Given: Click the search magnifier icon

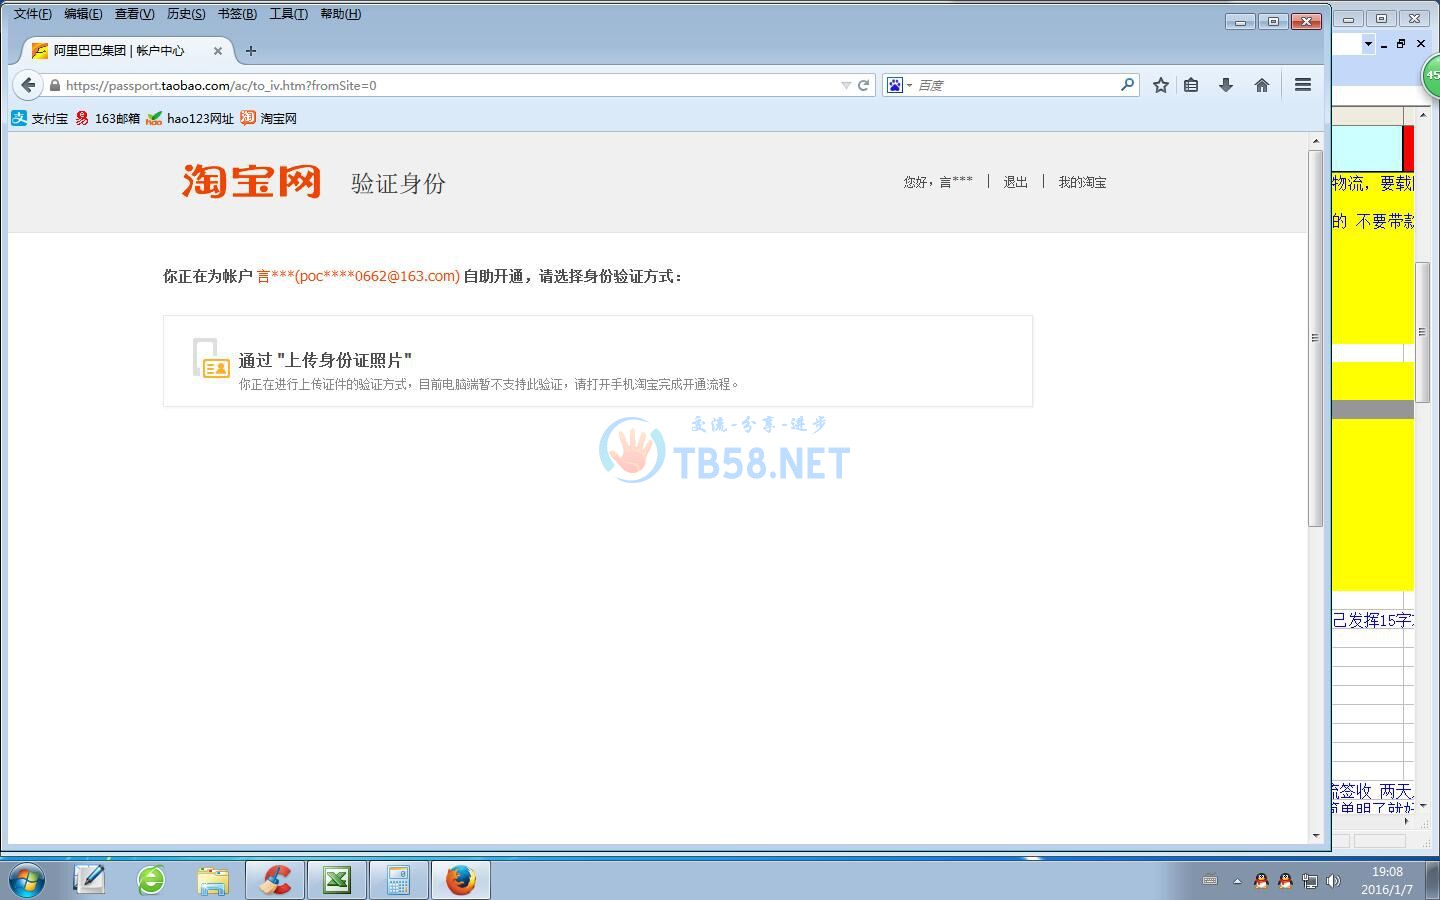Looking at the screenshot, I should [x=1127, y=85].
